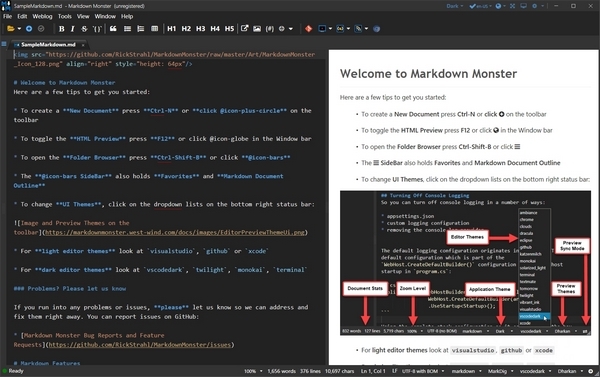Open a file with the folder icon

[x=10, y=29]
